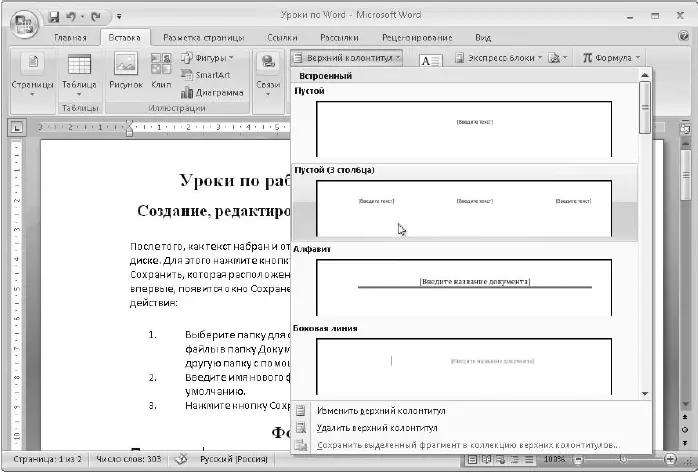
Task: Open the Формула equation dropdown
Action: (612, 58)
